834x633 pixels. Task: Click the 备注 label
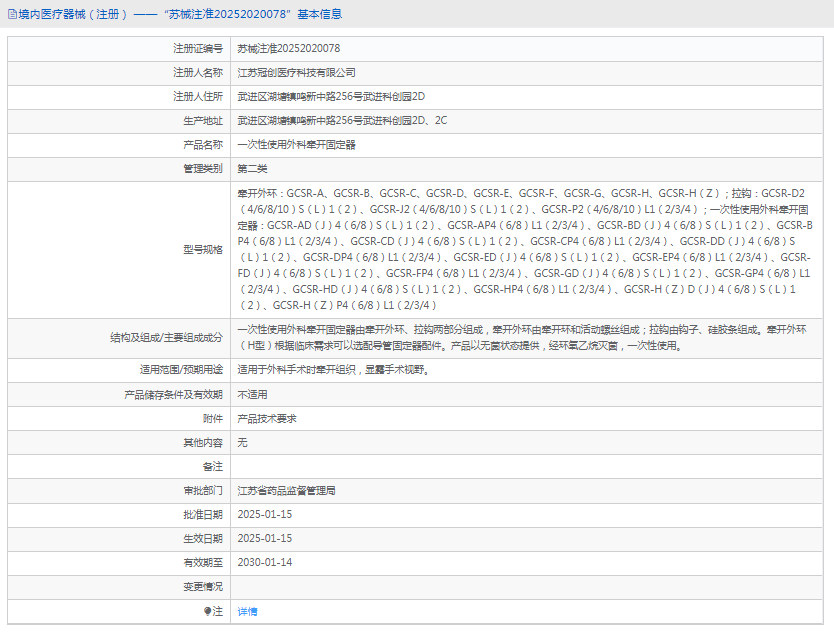213,467
